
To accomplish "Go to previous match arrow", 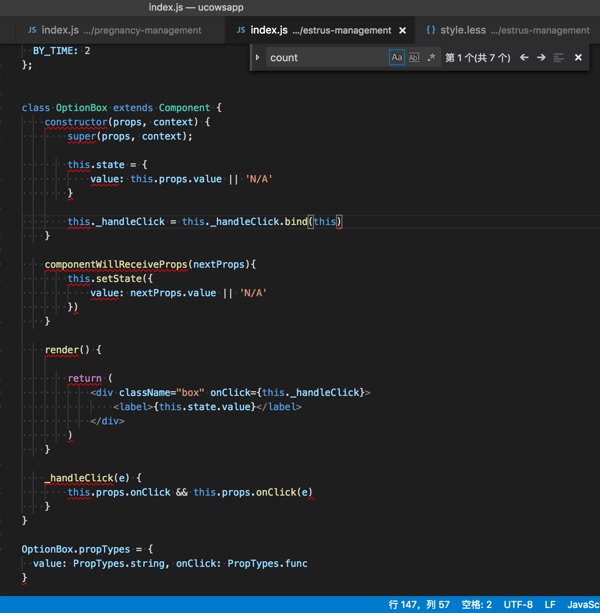I will click(x=523, y=58).
